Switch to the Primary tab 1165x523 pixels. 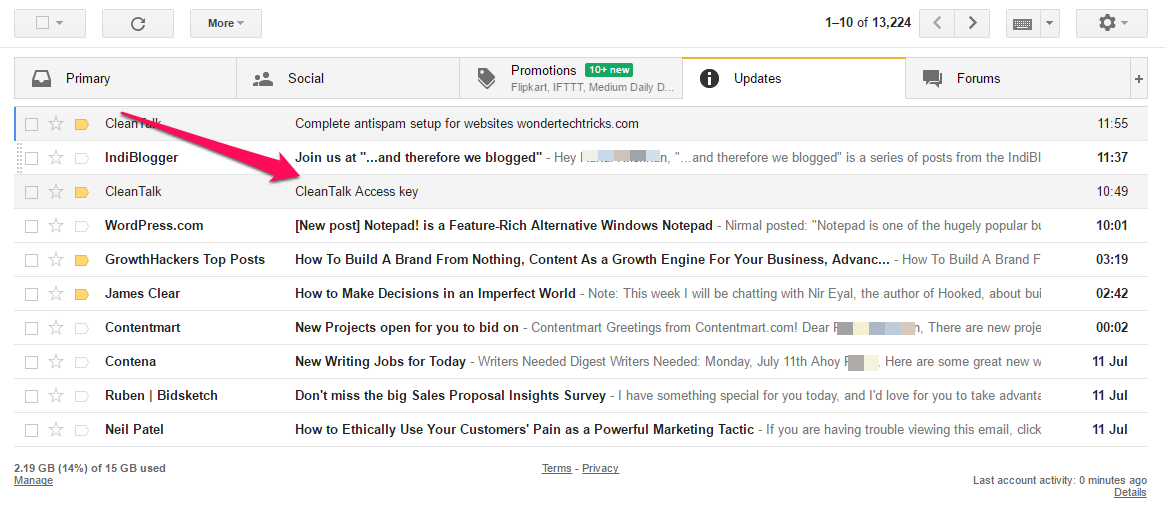point(125,79)
